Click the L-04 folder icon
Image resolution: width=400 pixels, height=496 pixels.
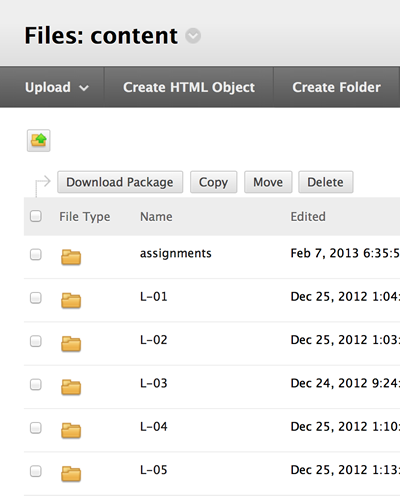(71, 430)
